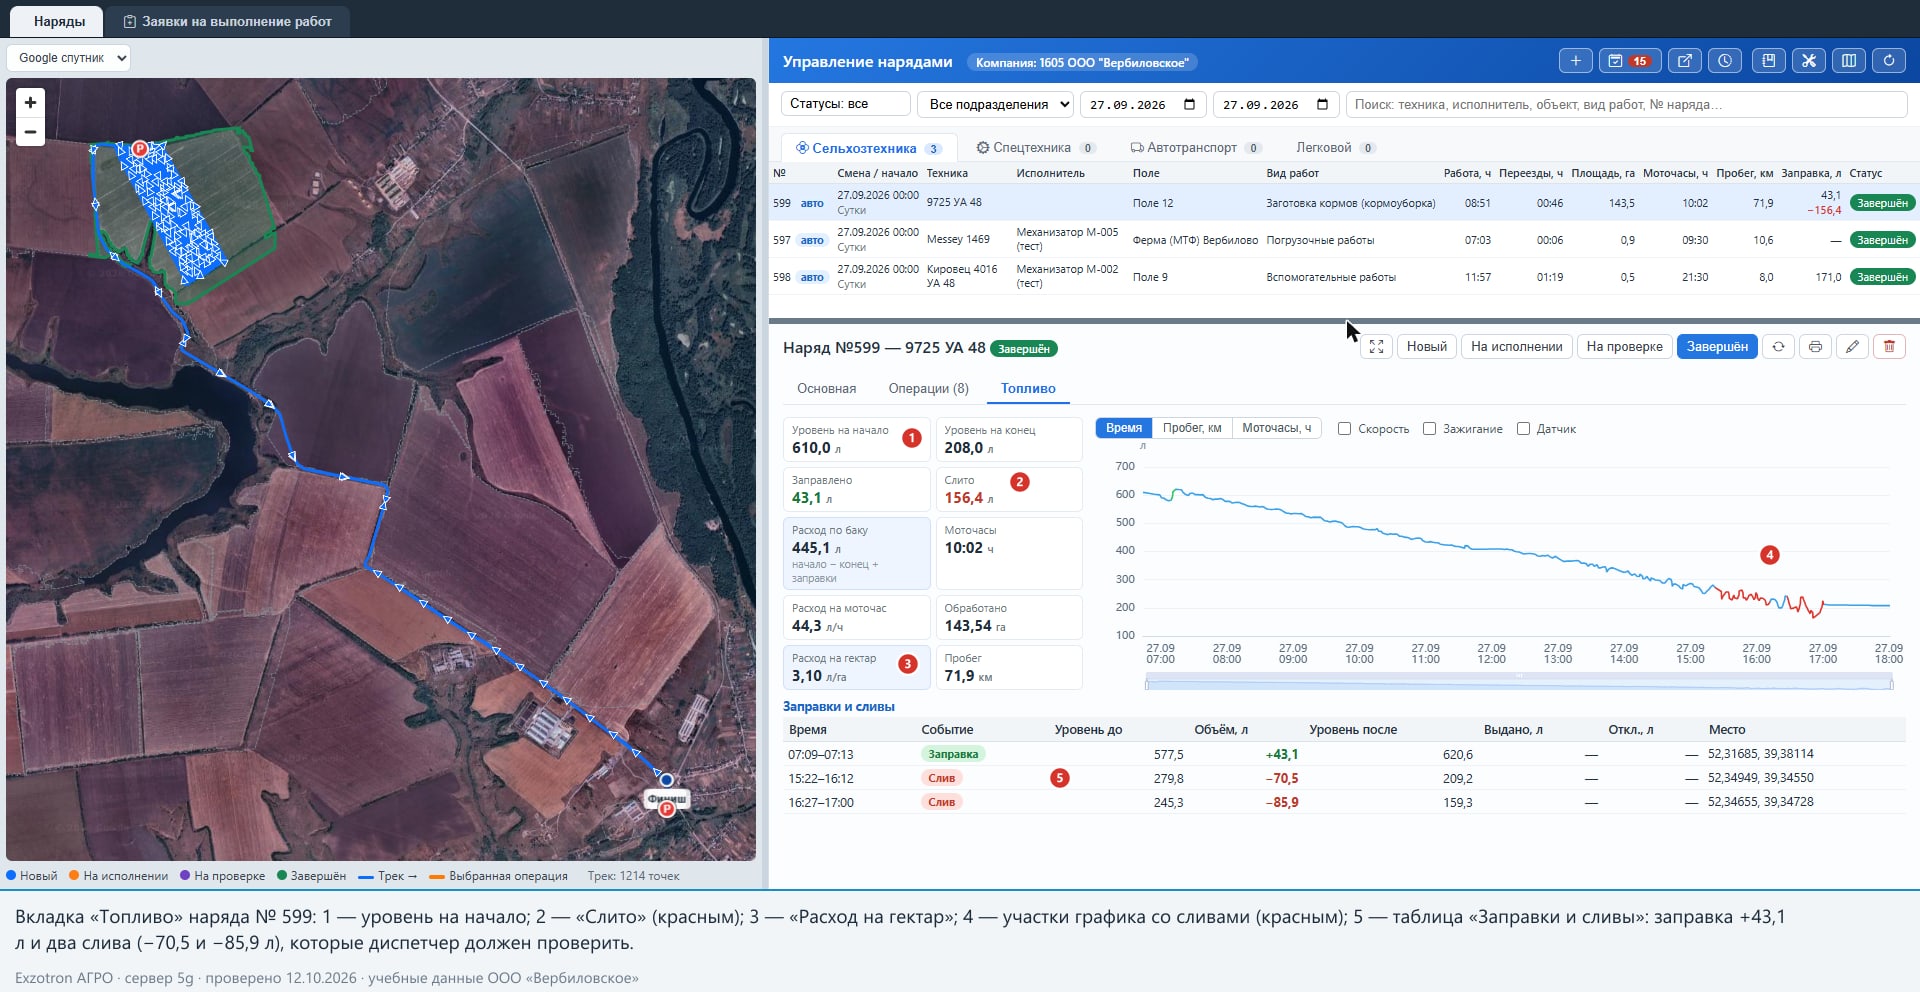Click the notebook save icon in header
The width and height of the screenshot is (1920, 992).
click(x=1768, y=61)
